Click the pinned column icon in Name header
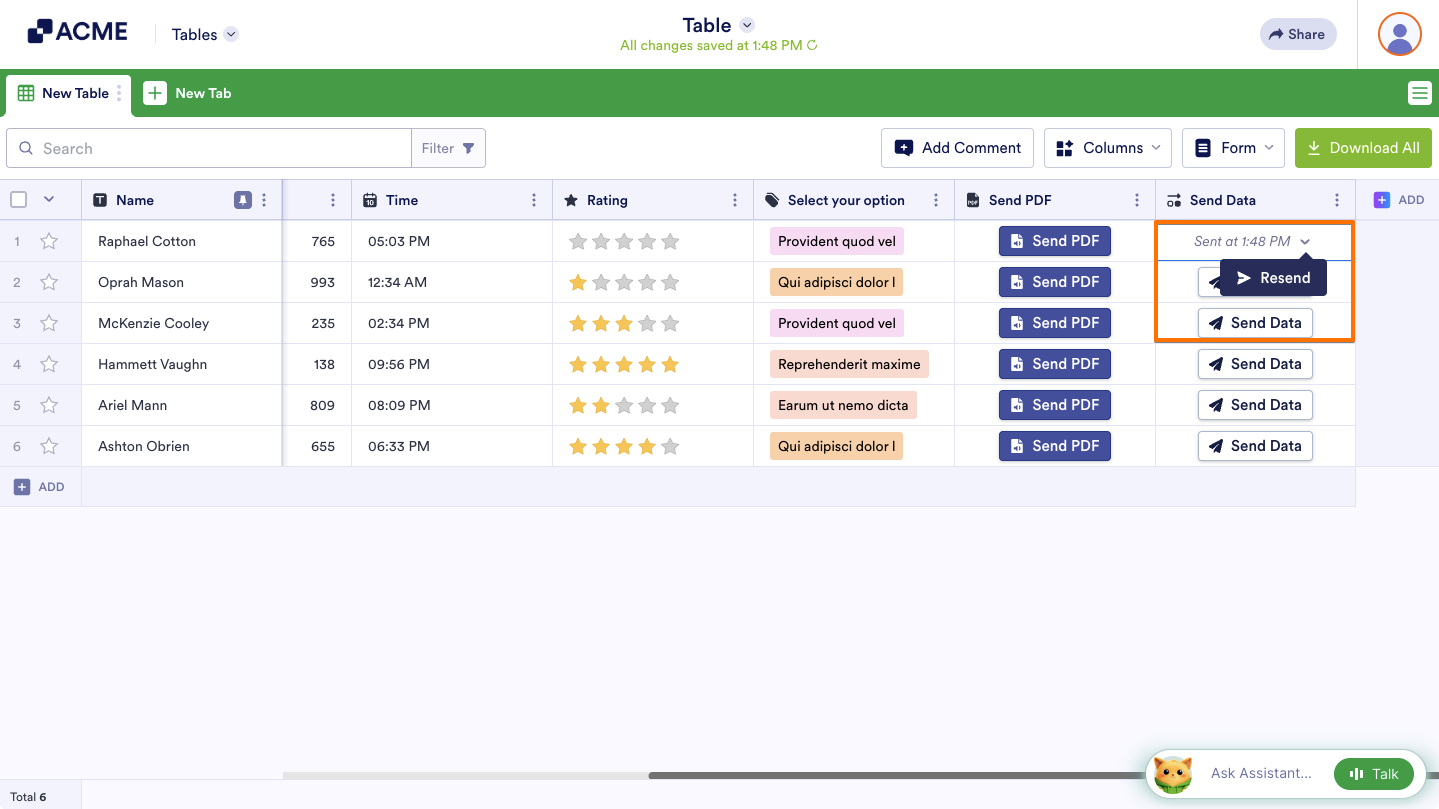1439x809 pixels. [243, 200]
